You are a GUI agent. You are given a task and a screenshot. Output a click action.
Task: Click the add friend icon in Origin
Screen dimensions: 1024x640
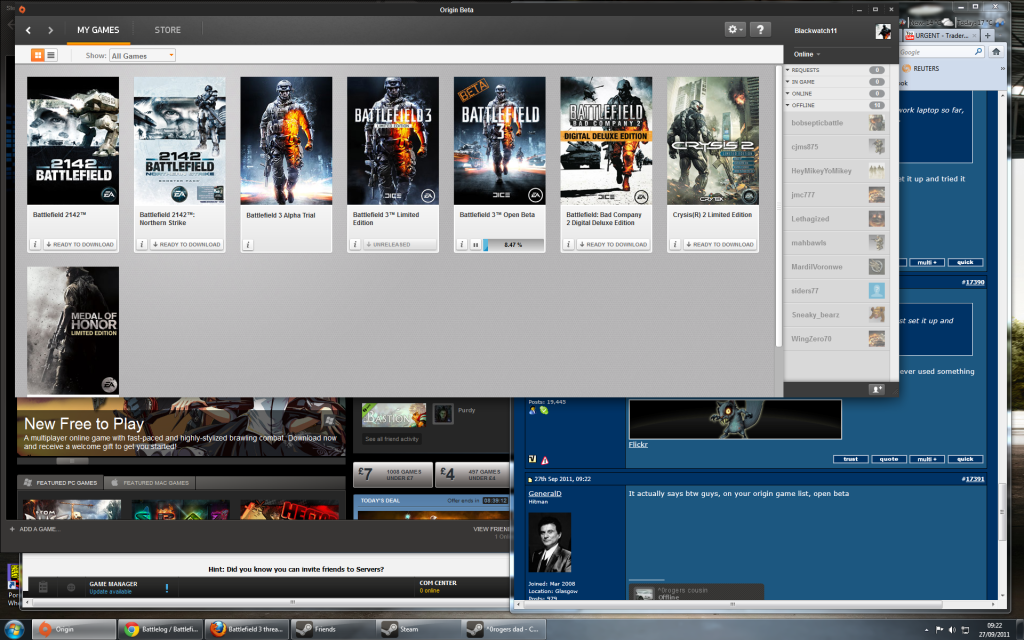point(876,389)
